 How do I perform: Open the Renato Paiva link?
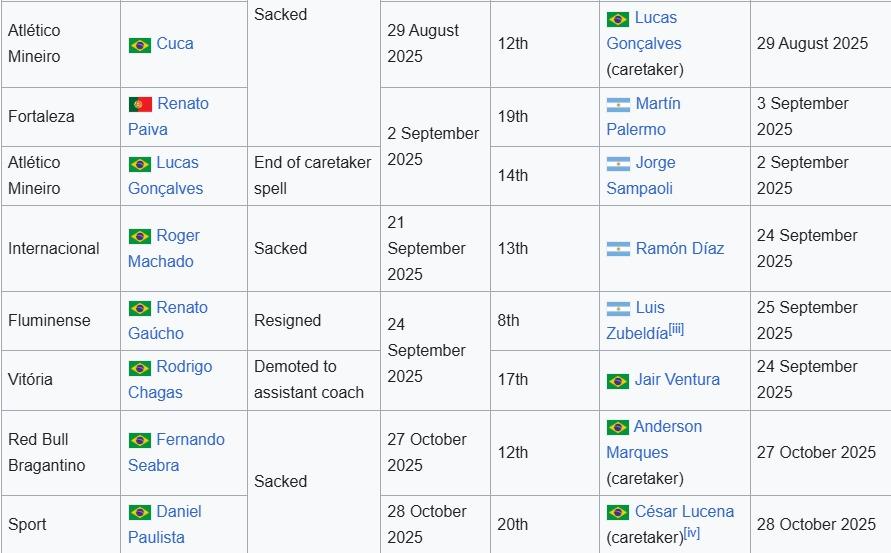[183, 104]
